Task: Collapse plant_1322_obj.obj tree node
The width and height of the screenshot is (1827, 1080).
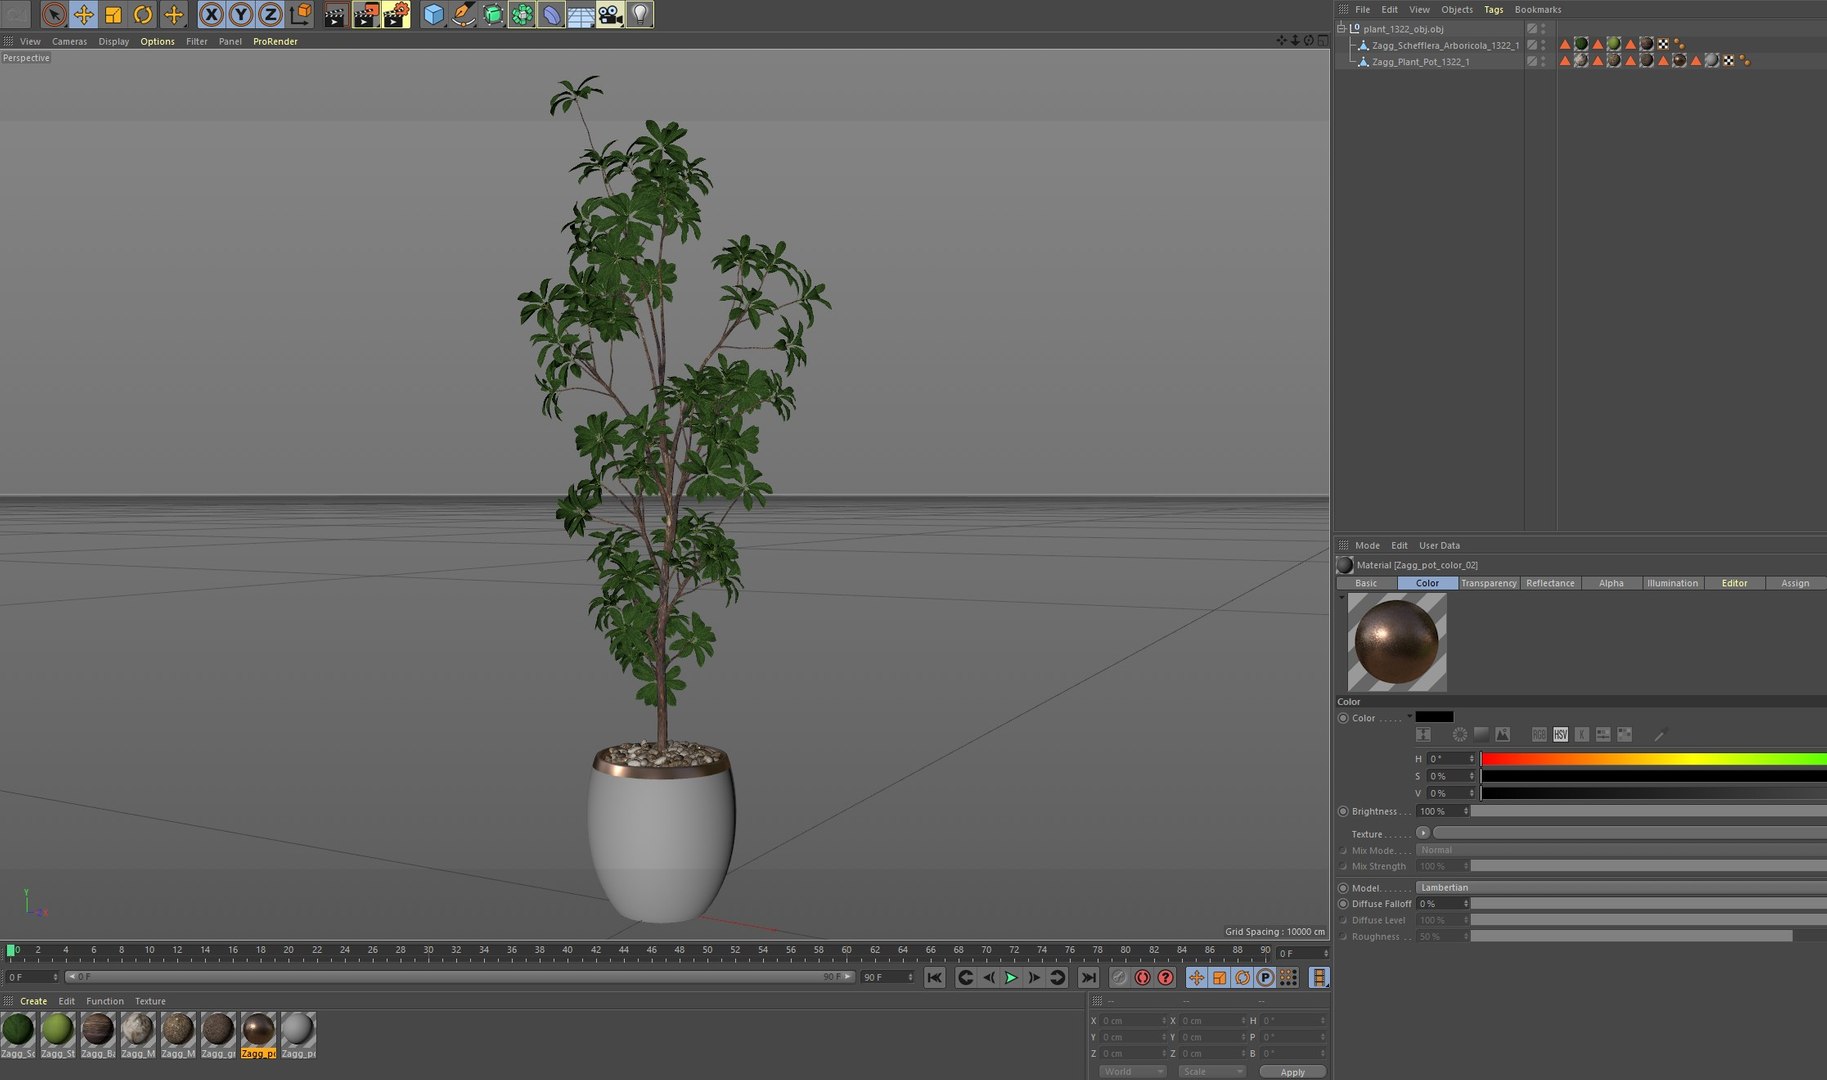Action: [1341, 29]
